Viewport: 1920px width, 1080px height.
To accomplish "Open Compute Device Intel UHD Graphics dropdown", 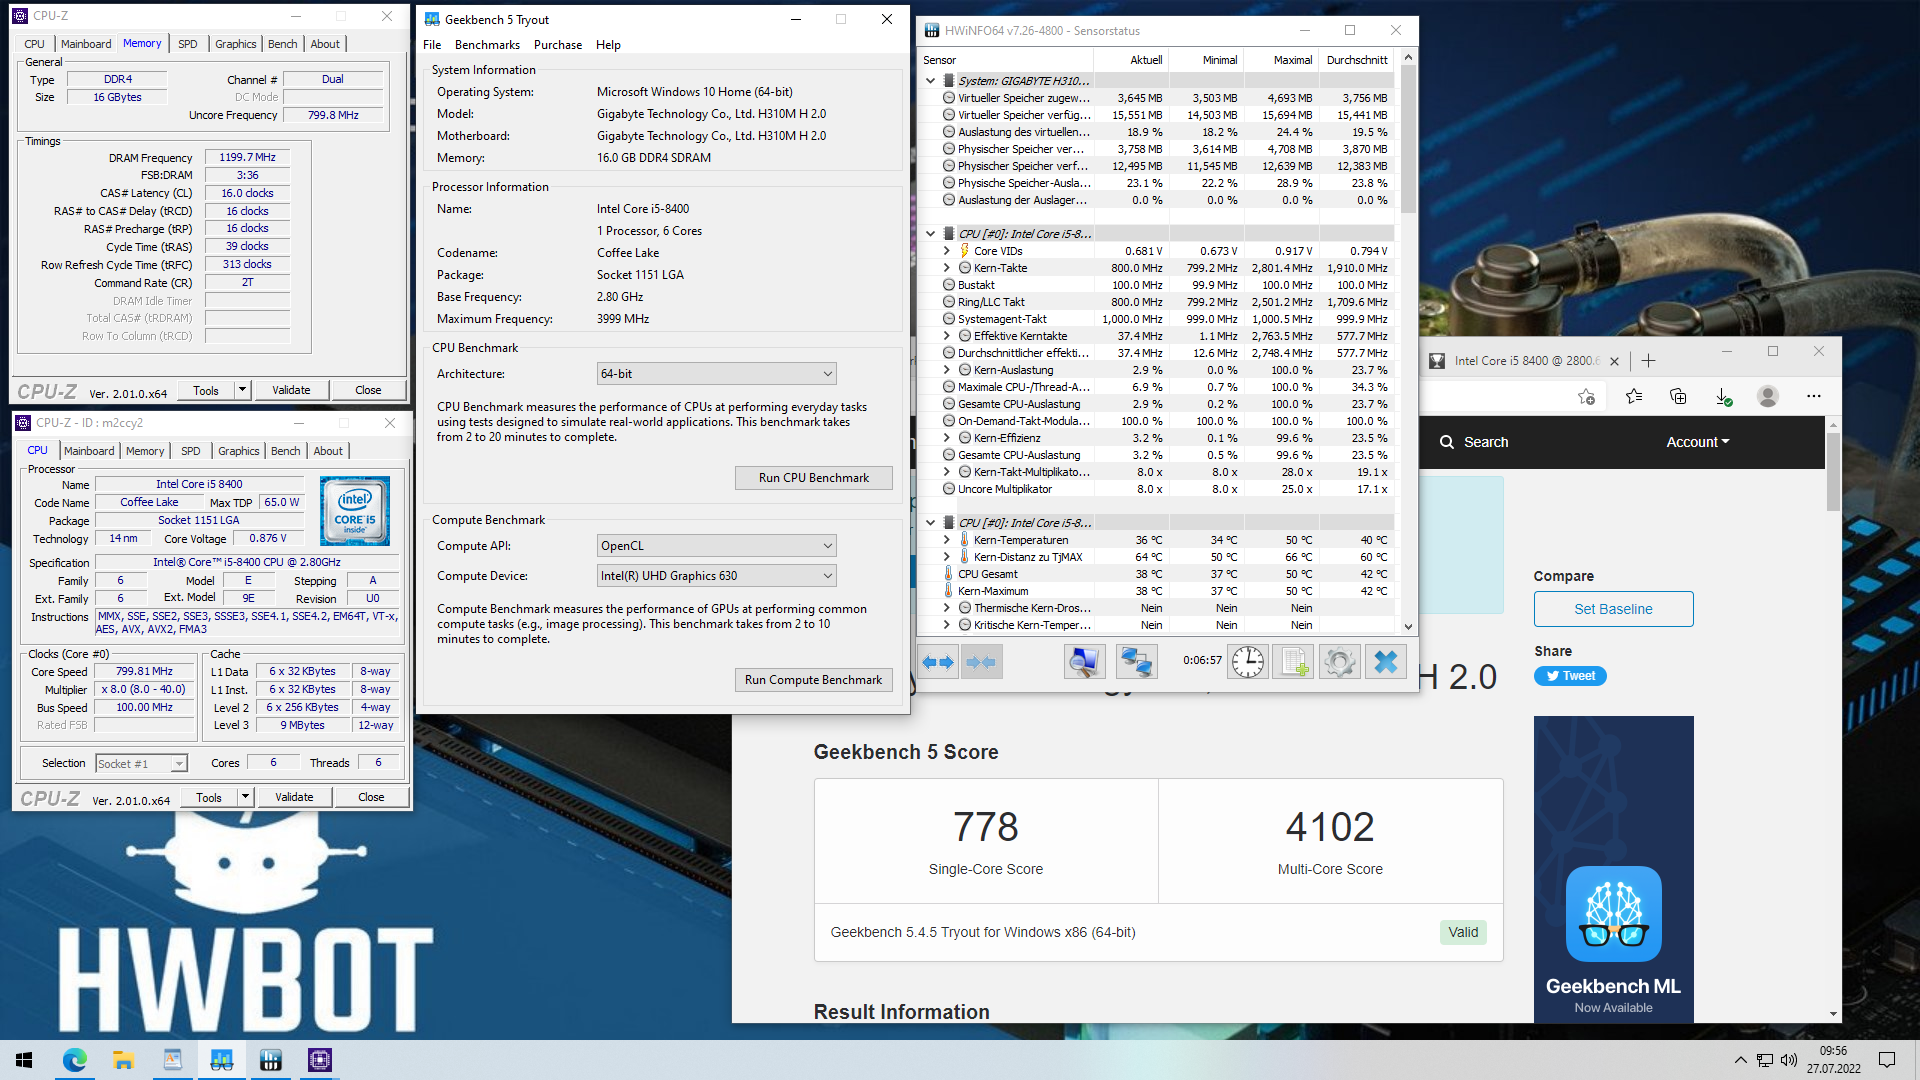I will tap(716, 576).
